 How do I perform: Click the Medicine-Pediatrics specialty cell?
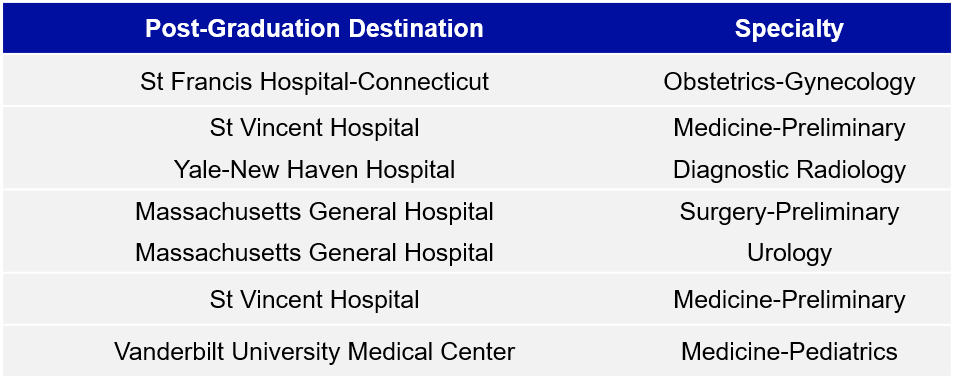click(x=789, y=352)
